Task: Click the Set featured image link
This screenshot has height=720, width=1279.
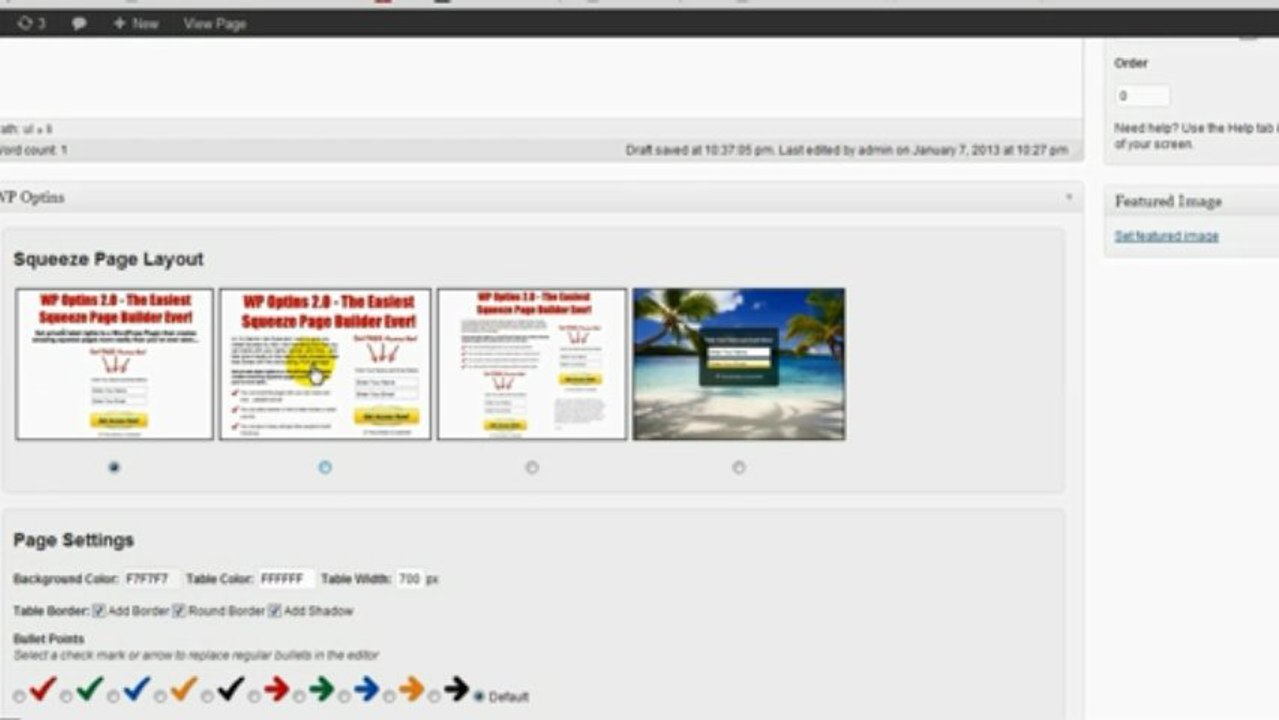Action: [1166, 236]
